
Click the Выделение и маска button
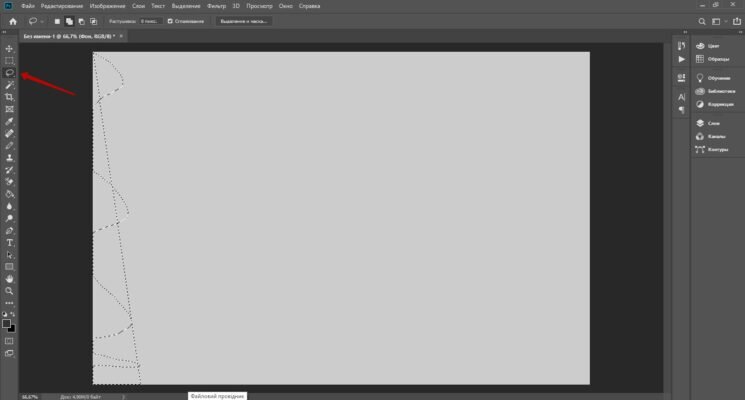tap(244, 21)
